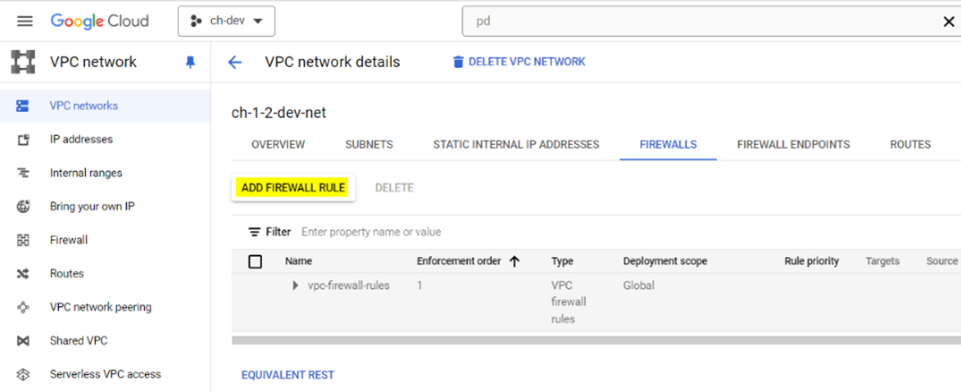The height and width of the screenshot is (392, 961).
Task: Sort by Enforcement order arrow
Action: point(514,262)
